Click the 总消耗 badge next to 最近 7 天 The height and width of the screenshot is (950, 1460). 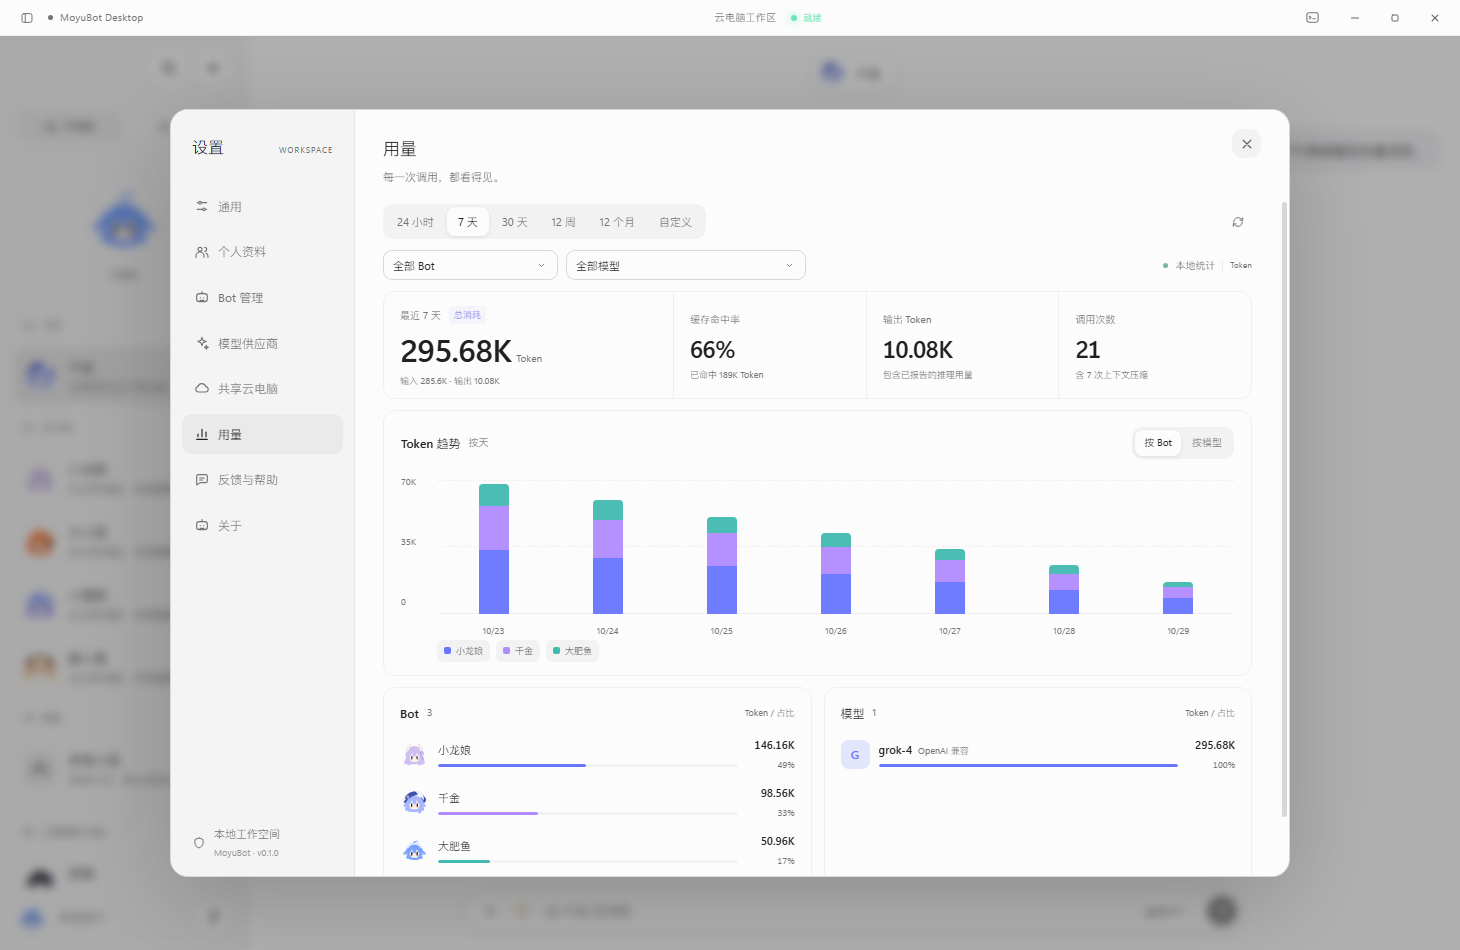468,315
